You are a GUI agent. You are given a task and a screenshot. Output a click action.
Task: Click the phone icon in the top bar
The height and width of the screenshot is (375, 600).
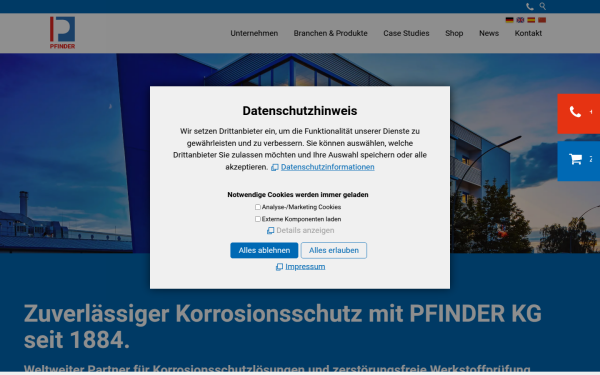point(530,7)
